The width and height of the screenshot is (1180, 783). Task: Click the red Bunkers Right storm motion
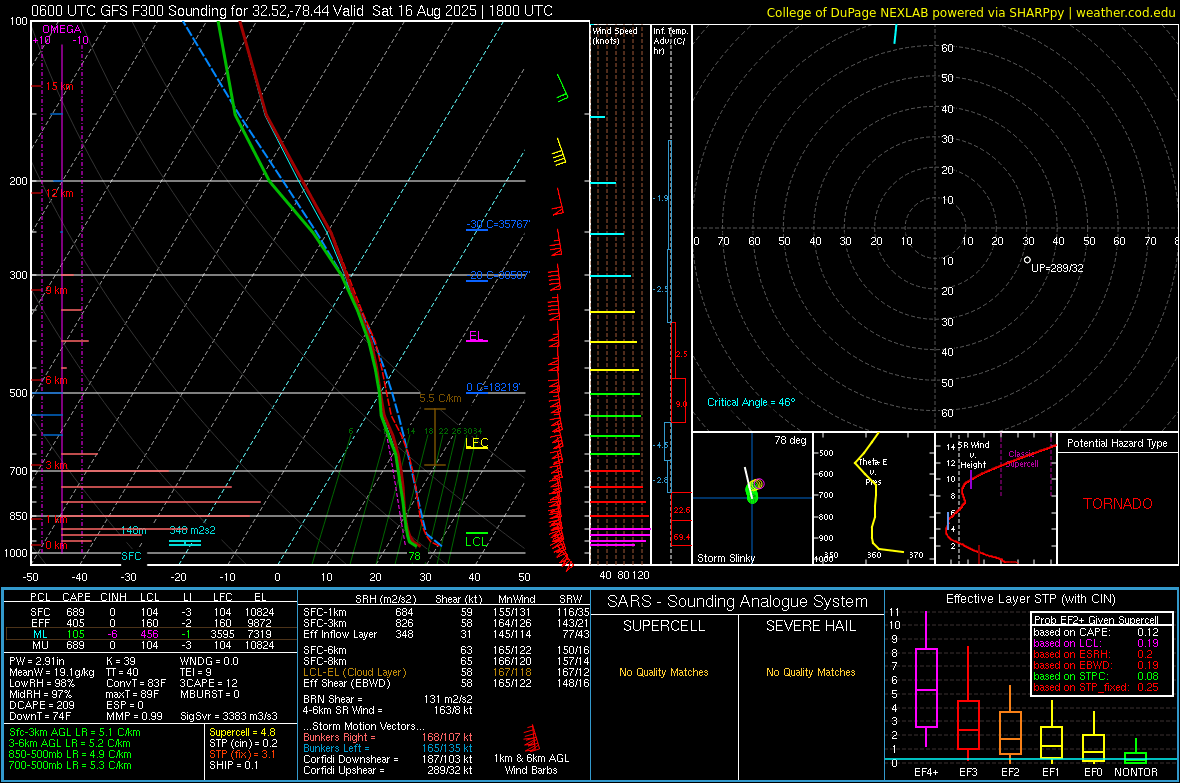[388, 737]
